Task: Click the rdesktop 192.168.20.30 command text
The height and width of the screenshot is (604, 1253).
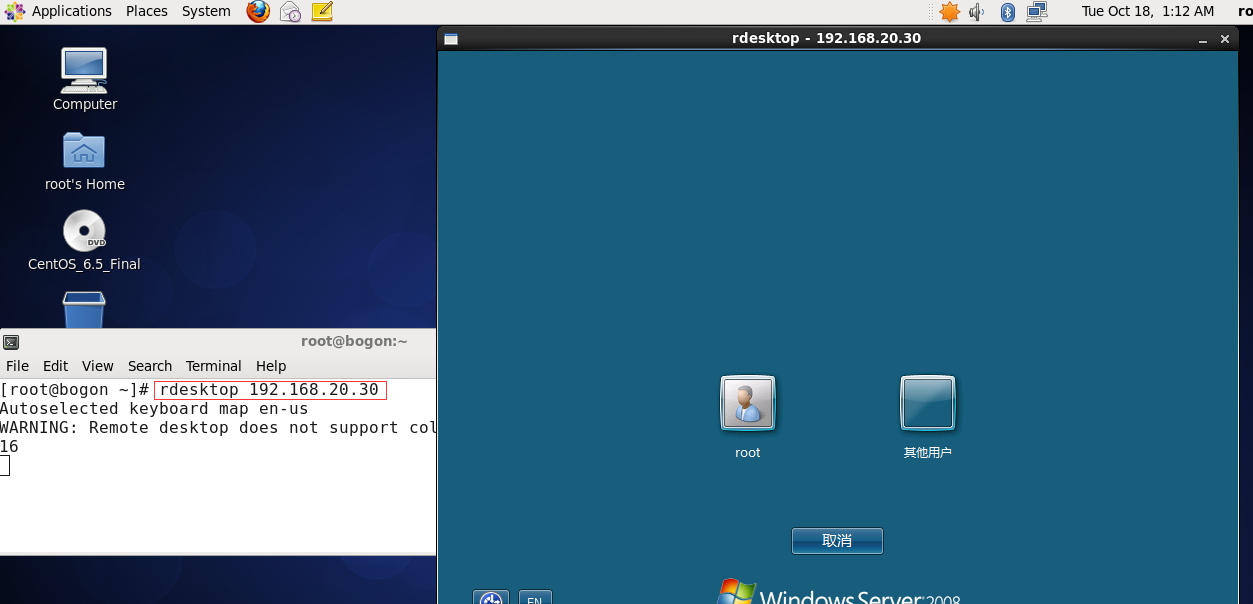Action: point(269,390)
